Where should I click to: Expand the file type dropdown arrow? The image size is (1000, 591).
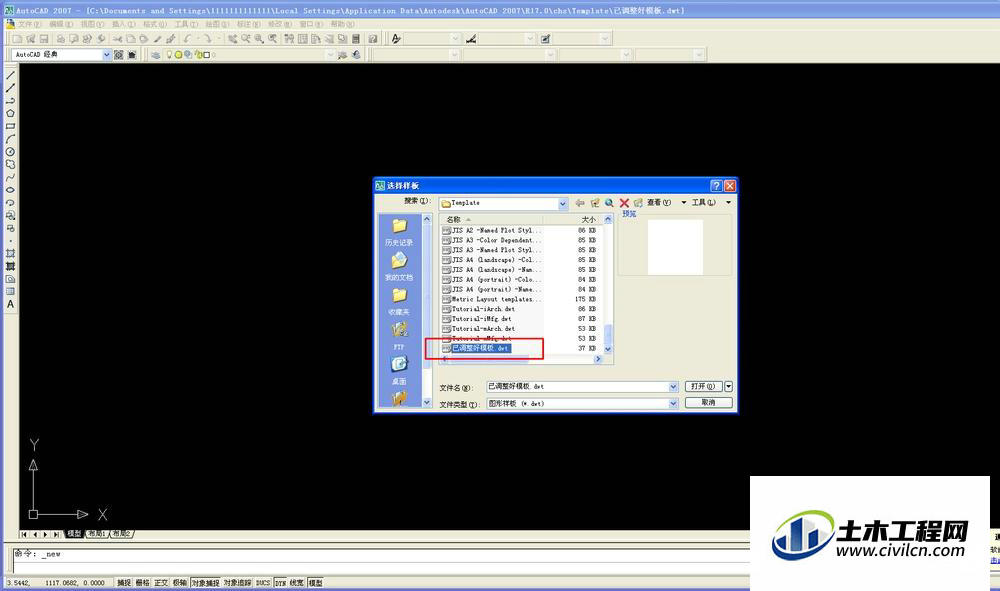click(673, 404)
